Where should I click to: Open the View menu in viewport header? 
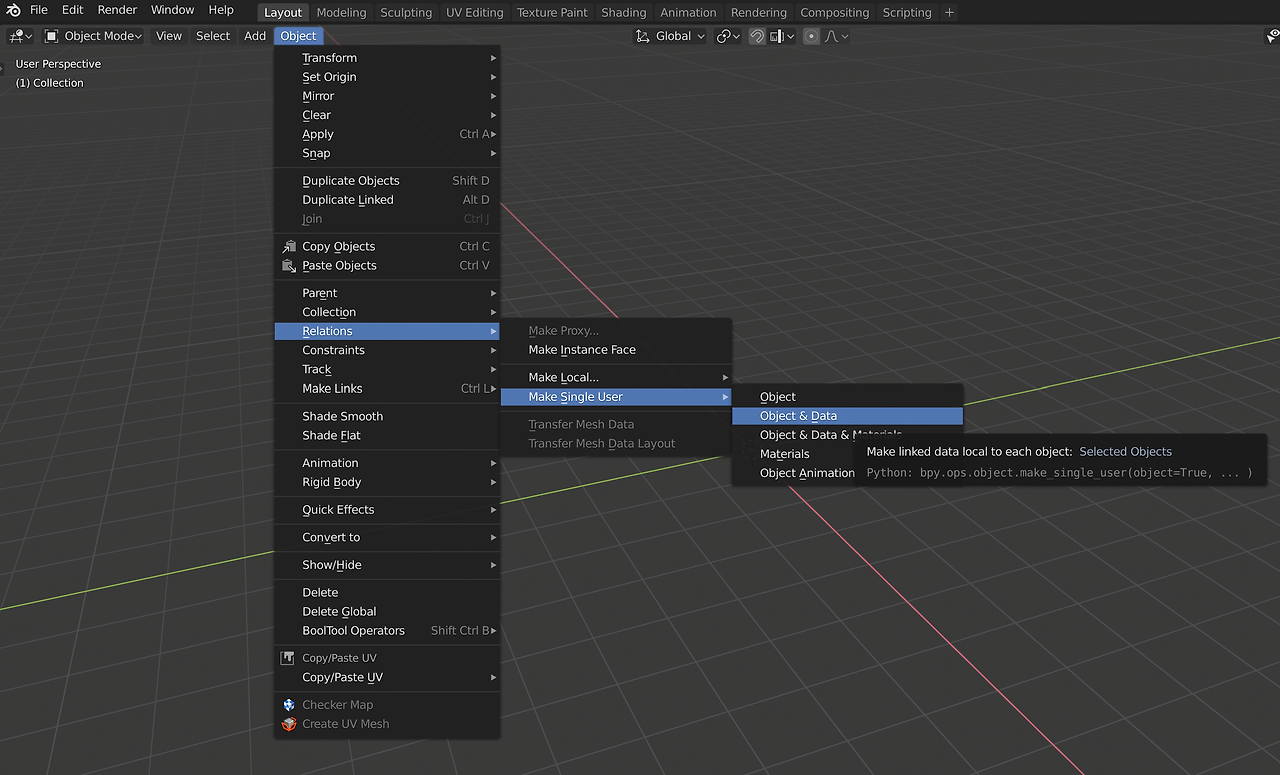pyautogui.click(x=169, y=36)
